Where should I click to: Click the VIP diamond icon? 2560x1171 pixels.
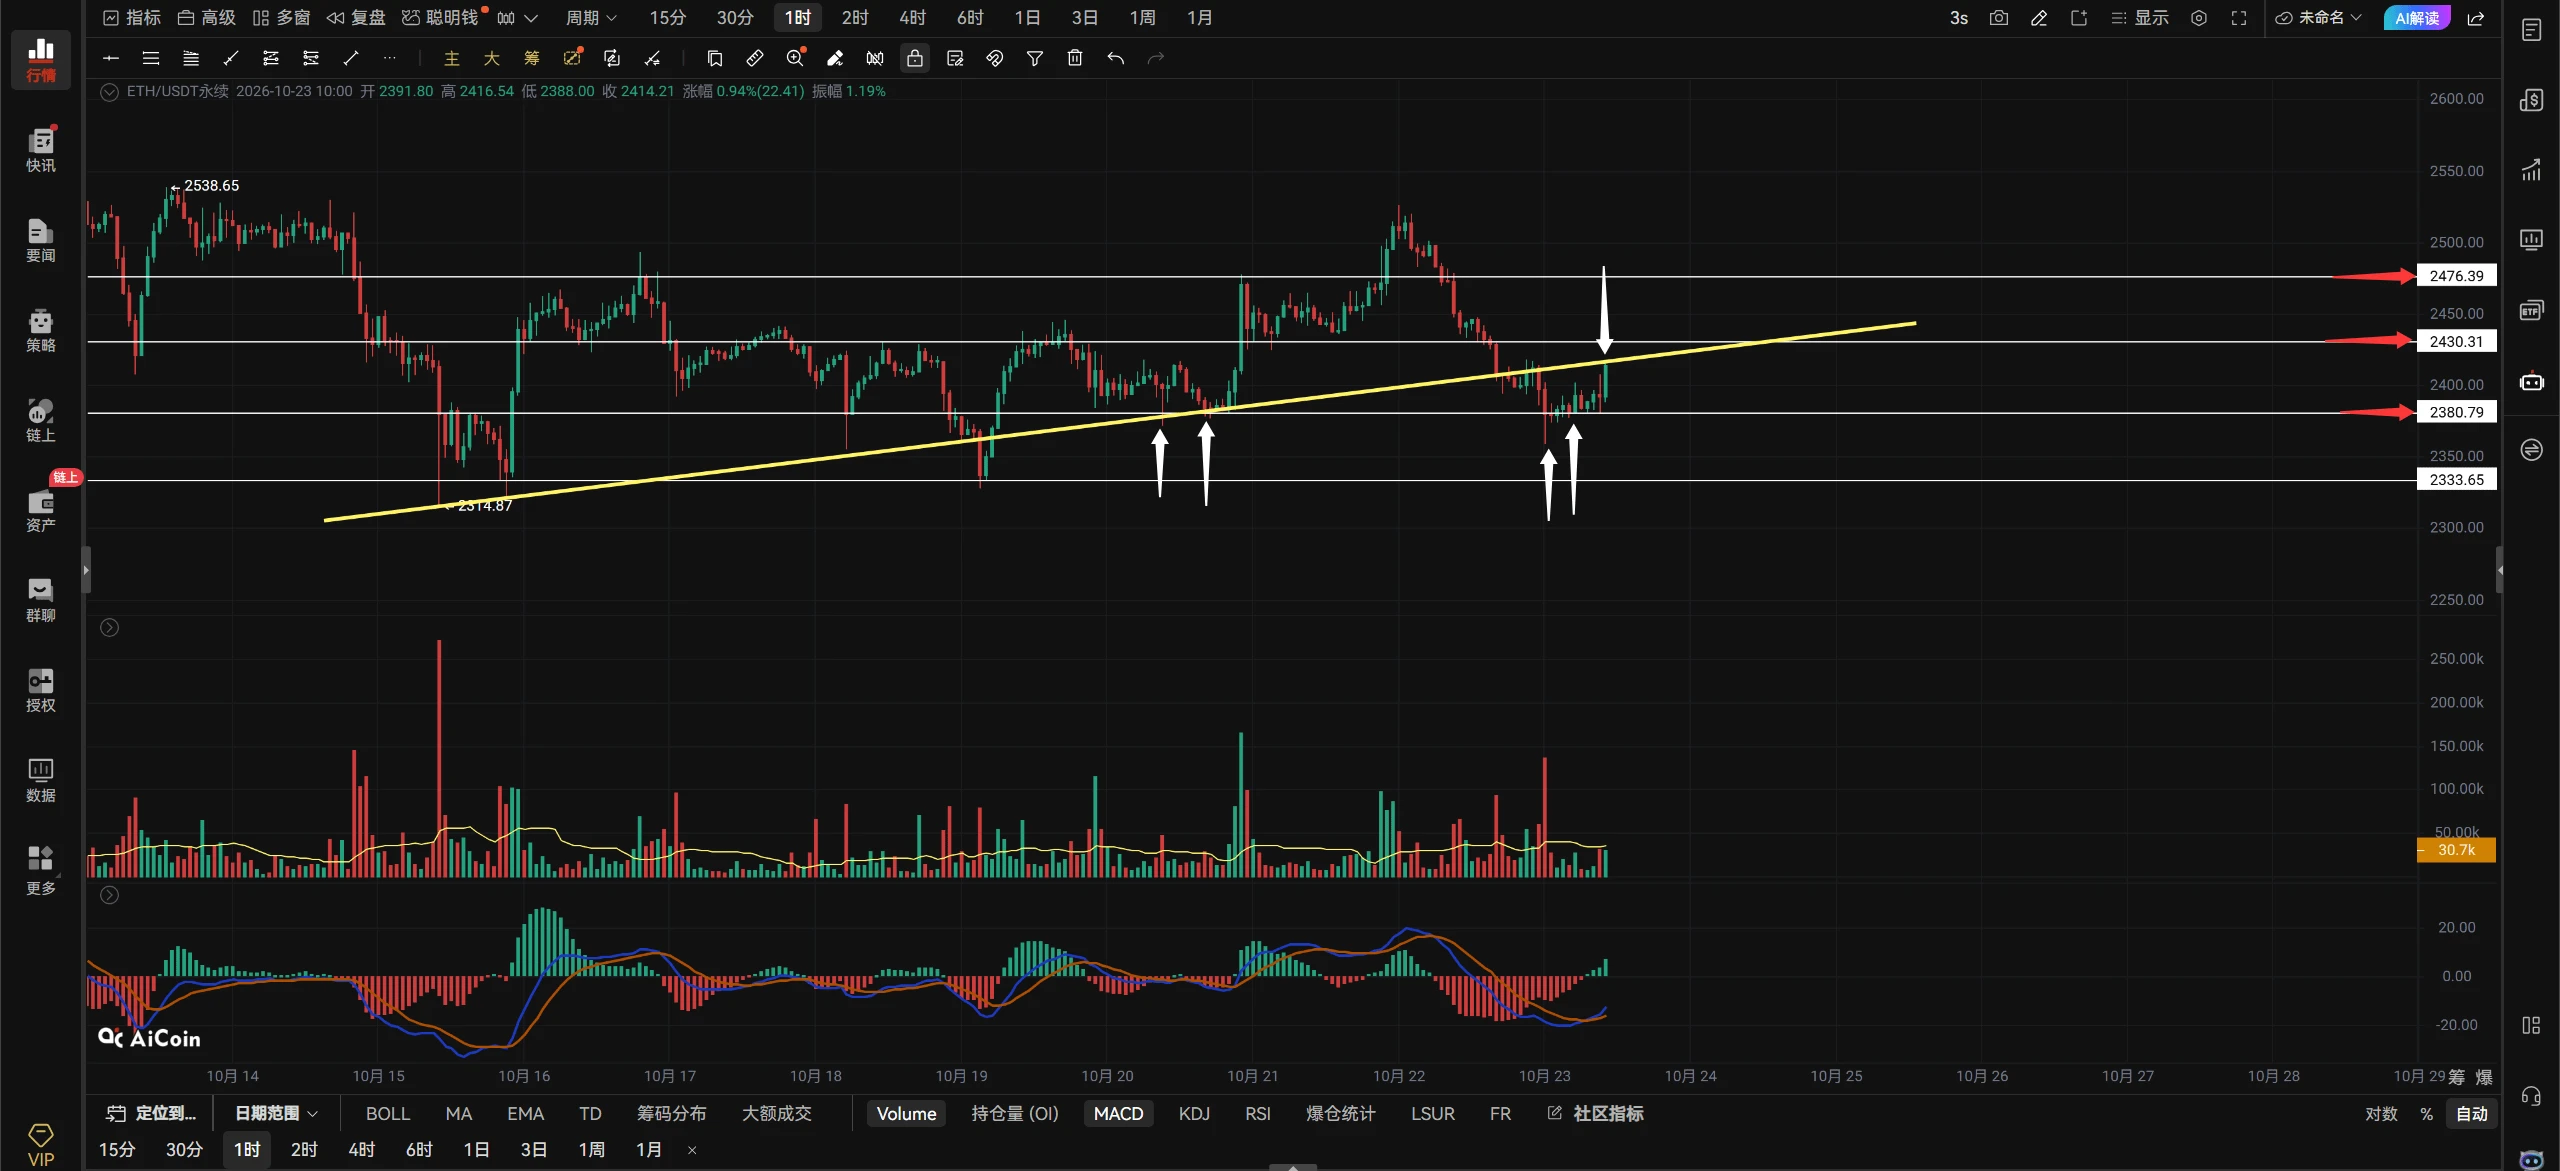41,1145
